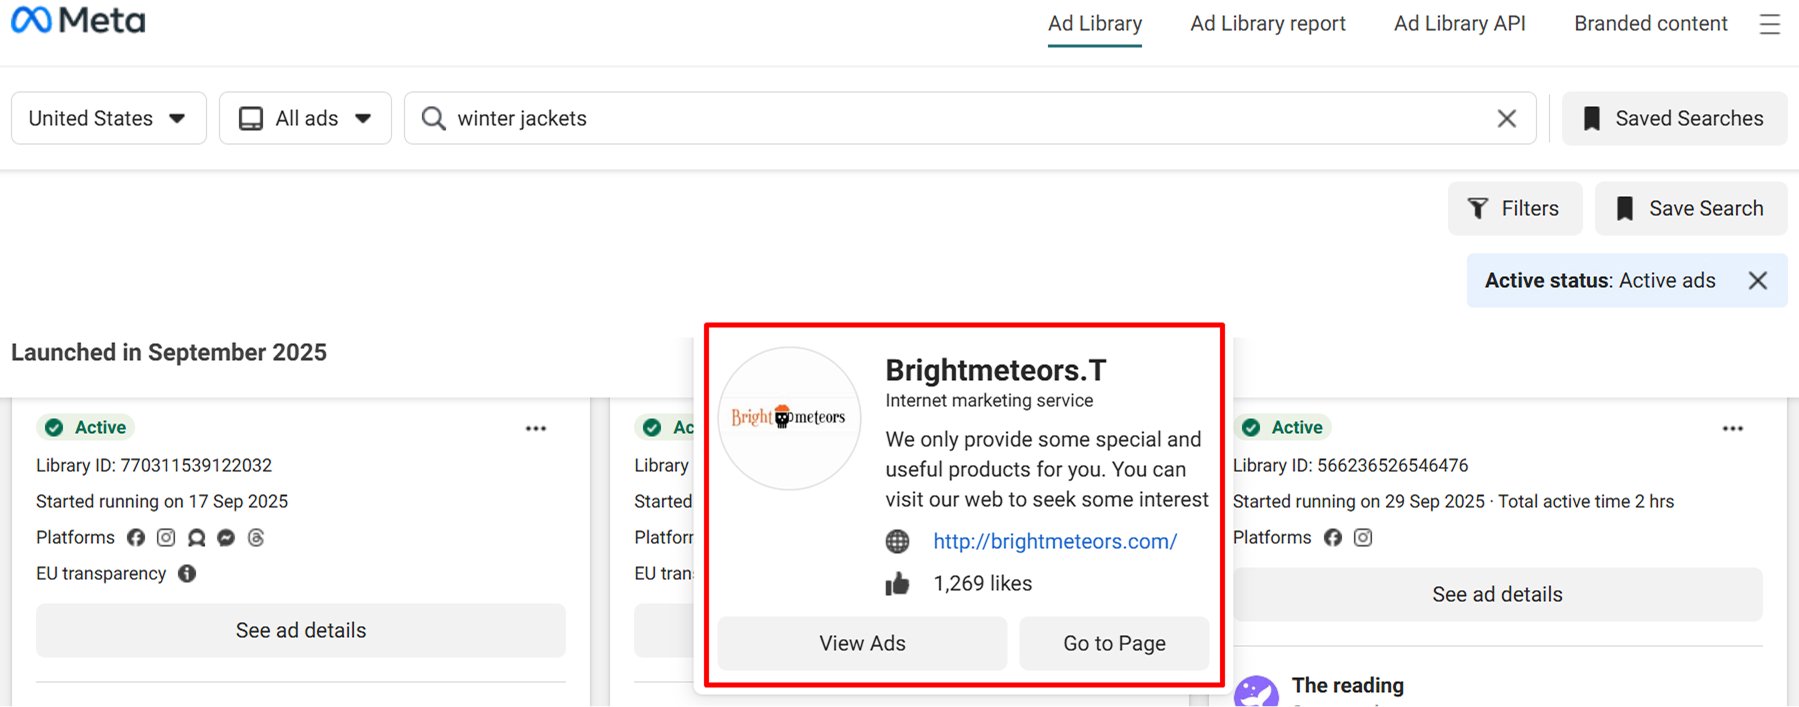Expand the United States country dropdown
1799x707 pixels.
point(108,119)
